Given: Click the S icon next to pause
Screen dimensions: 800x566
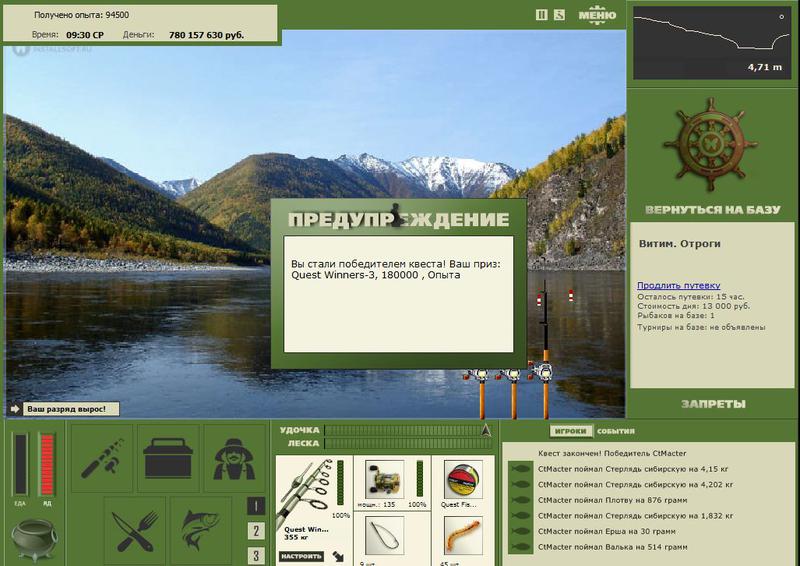Looking at the screenshot, I should [559, 15].
